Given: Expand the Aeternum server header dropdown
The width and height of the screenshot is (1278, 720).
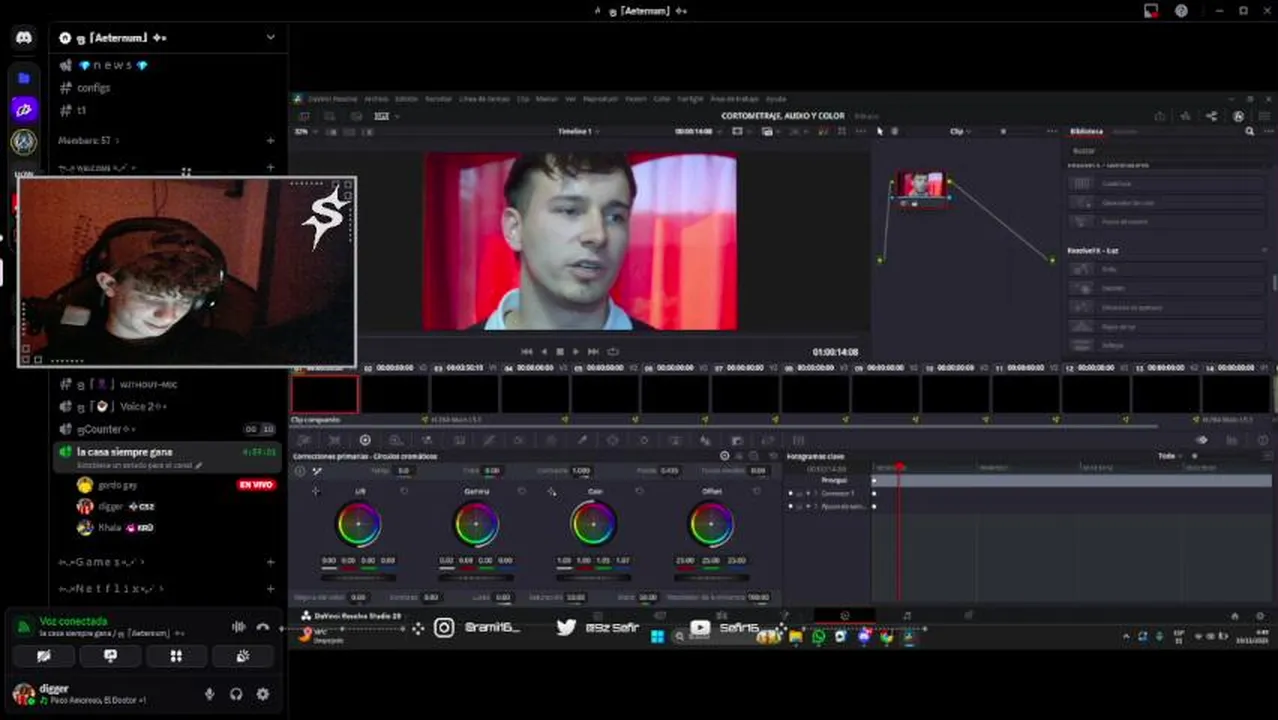Looking at the screenshot, I should [270, 37].
